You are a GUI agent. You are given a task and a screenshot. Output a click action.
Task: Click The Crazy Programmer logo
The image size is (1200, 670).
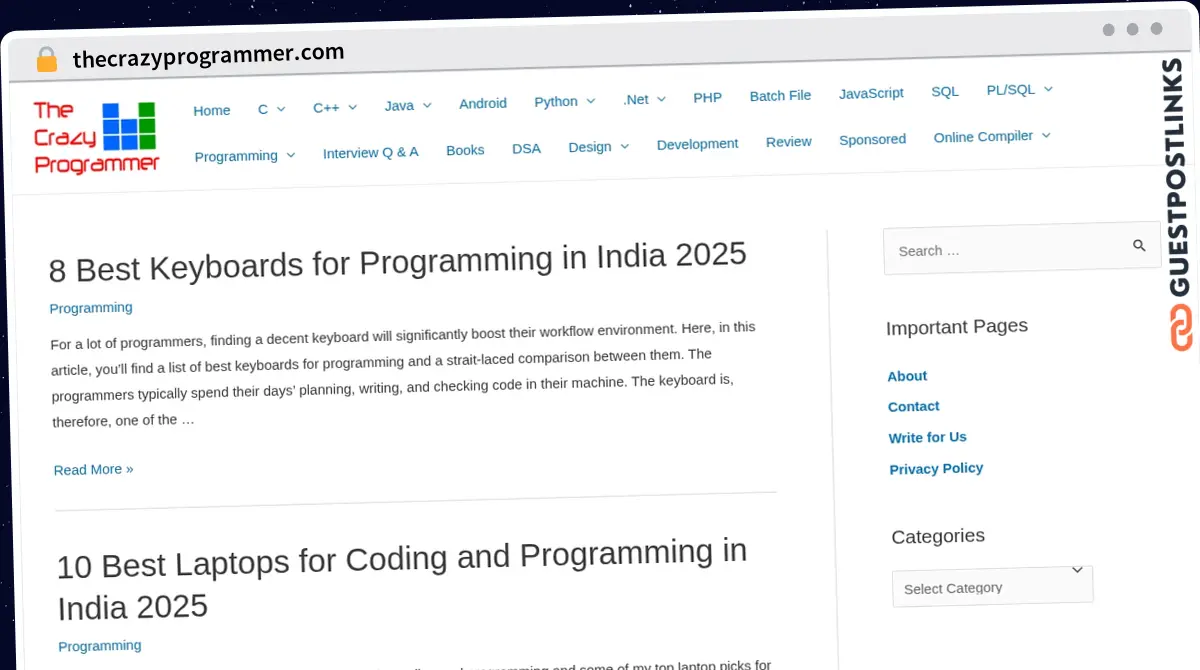click(95, 136)
